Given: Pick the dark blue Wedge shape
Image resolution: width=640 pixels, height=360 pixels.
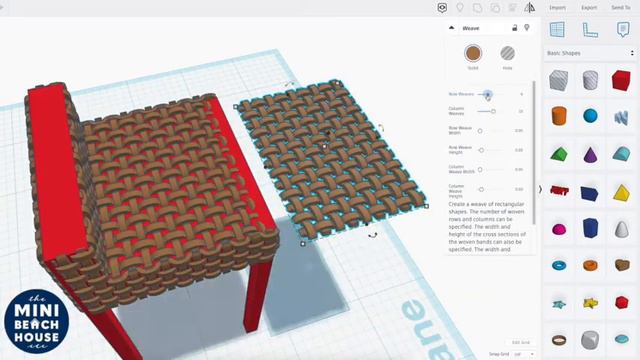Looking at the screenshot, I should click(x=589, y=193).
